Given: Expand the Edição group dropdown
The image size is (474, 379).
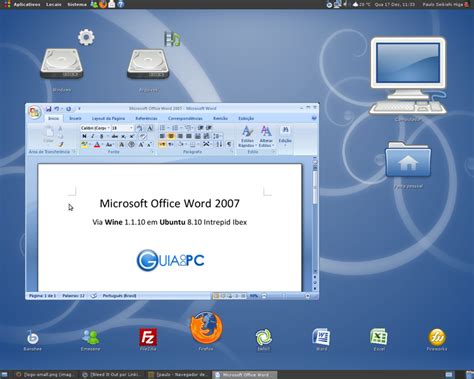Looking at the screenshot, I should point(285,137).
